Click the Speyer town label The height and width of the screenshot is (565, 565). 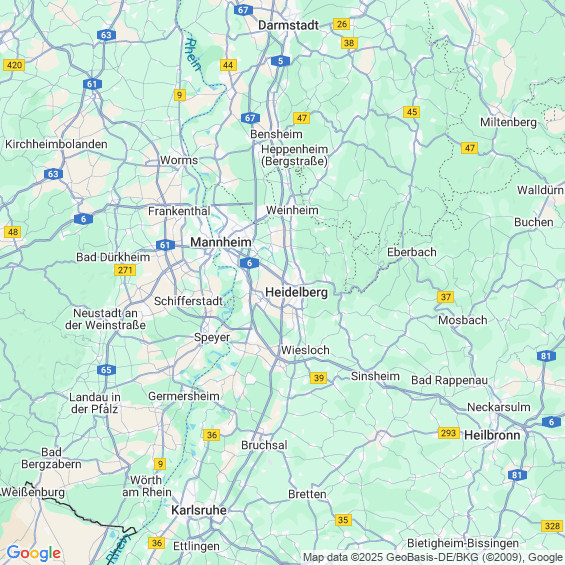(212, 338)
